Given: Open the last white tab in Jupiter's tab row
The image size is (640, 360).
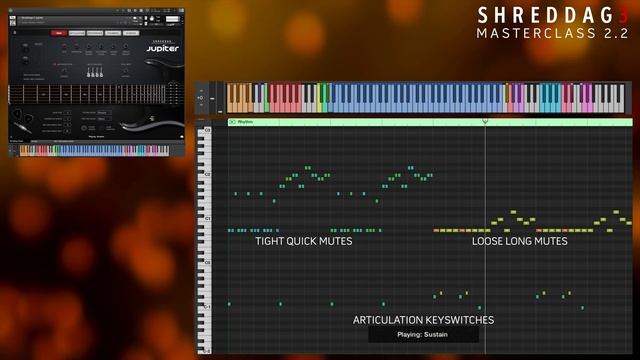Looking at the screenshot, I should (131, 33).
